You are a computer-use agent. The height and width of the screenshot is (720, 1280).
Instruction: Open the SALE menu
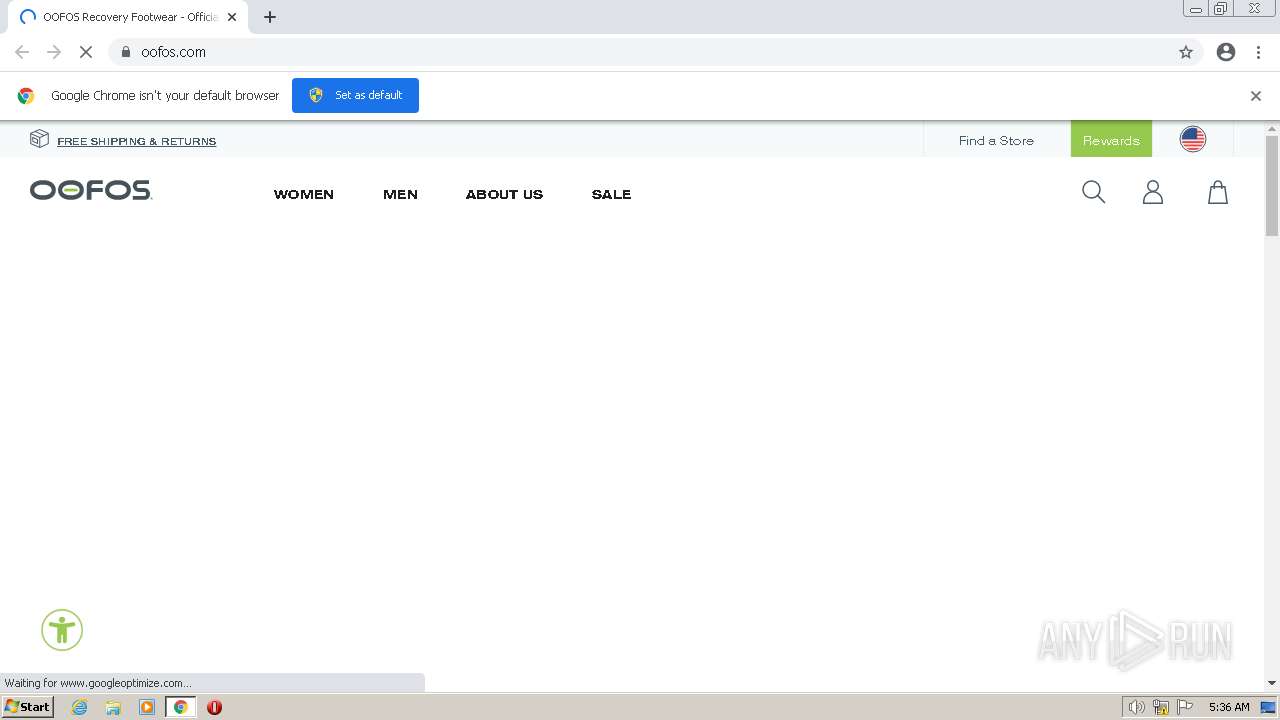tap(611, 194)
